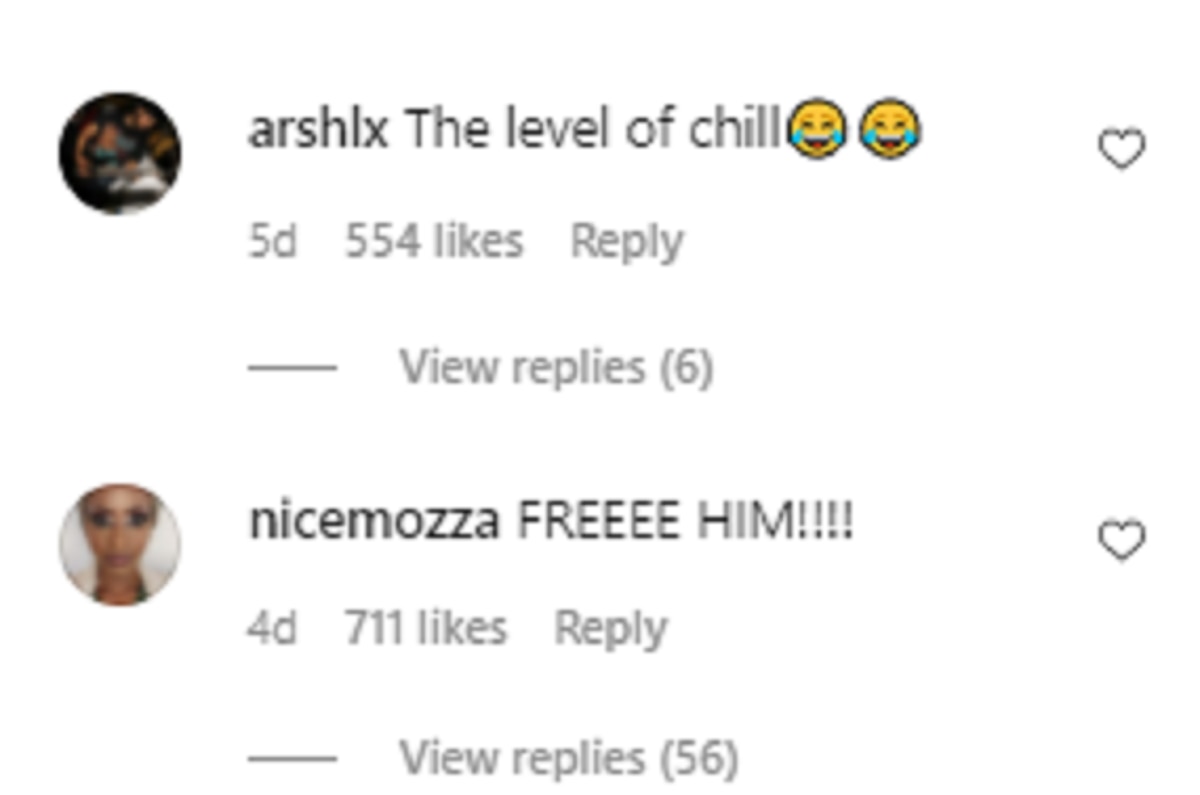Expand View replies (56)

click(x=569, y=758)
